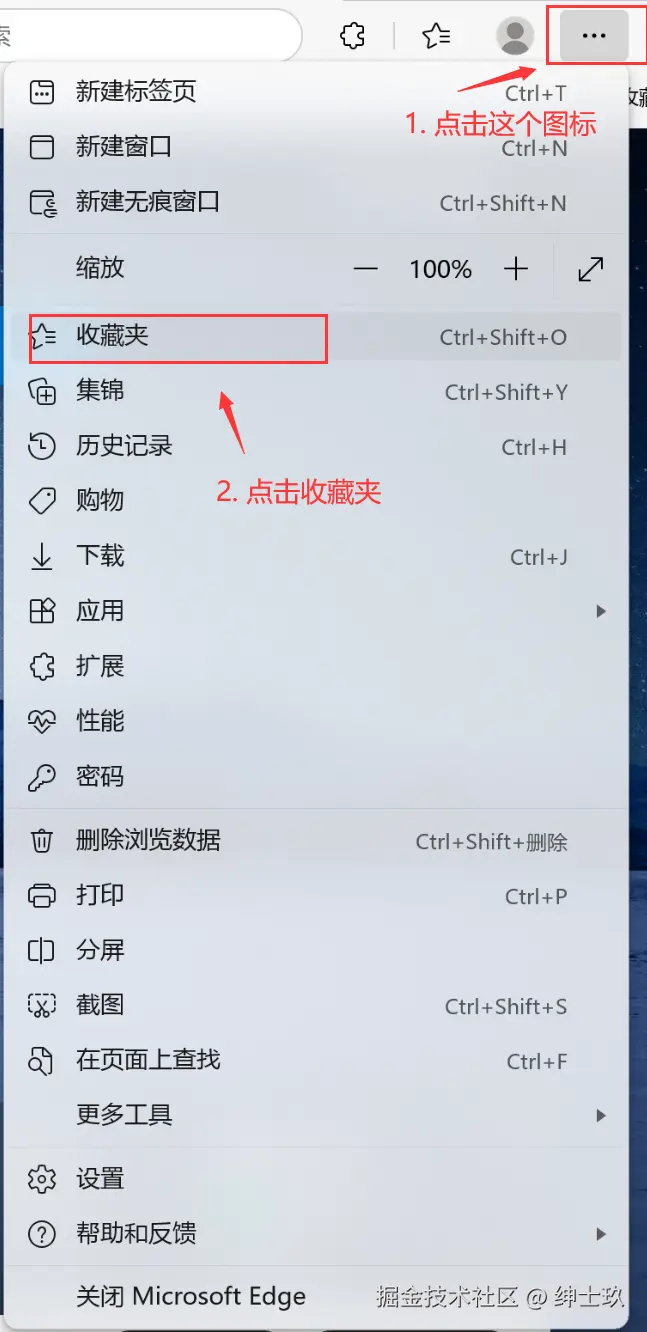Click the 性能 (Performance) heart icon
Viewport: 647px width, 1332px height.
point(42,721)
